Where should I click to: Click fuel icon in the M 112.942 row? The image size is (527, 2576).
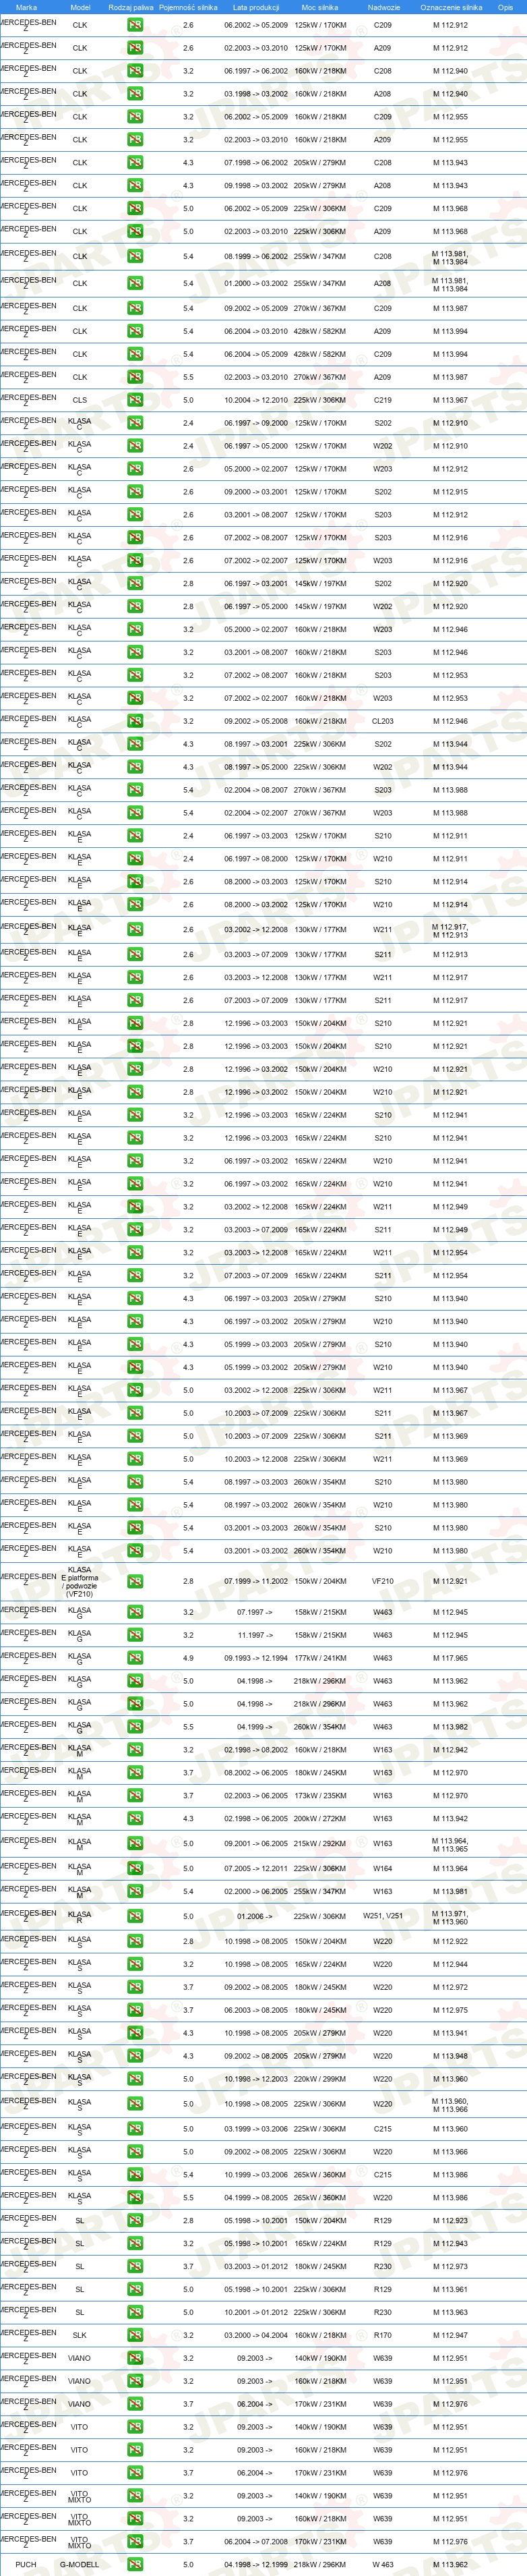click(x=135, y=1750)
